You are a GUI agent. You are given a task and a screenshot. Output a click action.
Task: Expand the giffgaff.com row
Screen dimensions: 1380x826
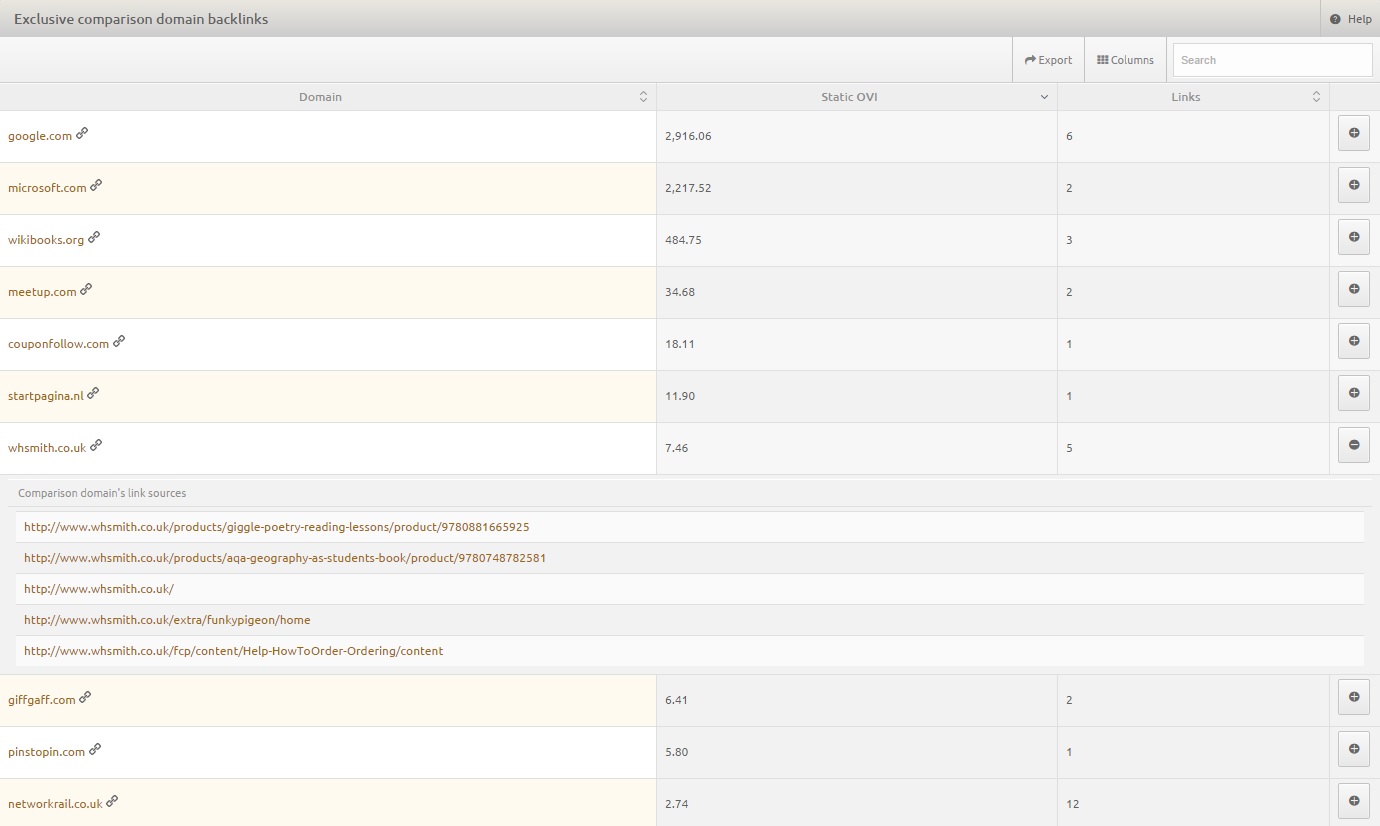click(1354, 697)
